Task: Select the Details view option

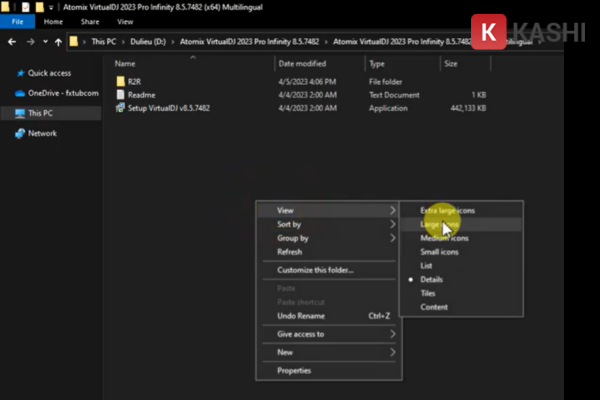Action: [432, 279]
